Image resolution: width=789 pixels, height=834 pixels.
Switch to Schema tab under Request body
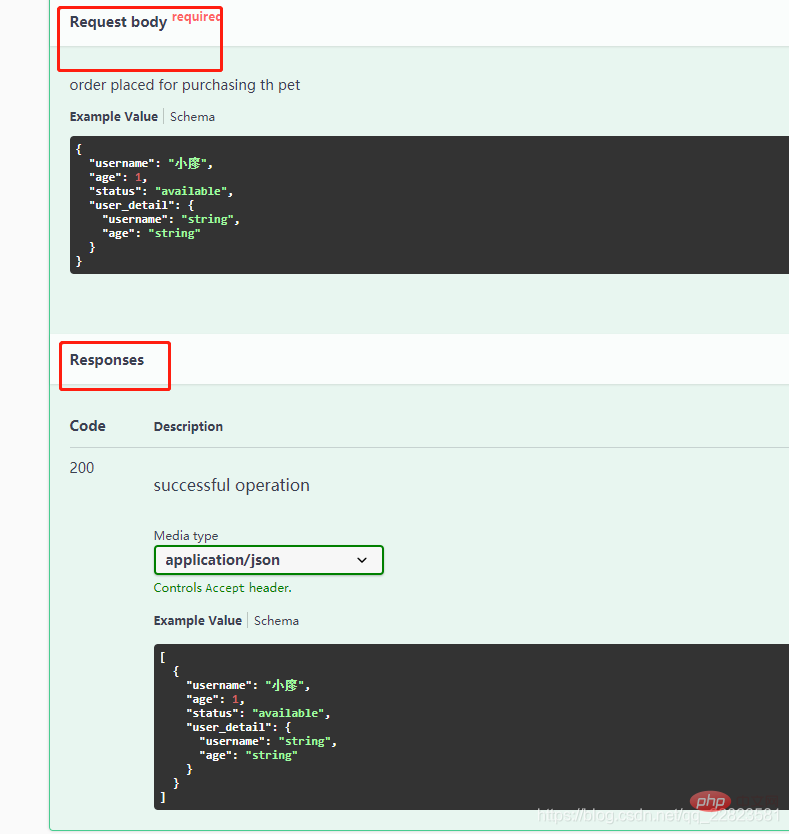(x=192, y=116)
